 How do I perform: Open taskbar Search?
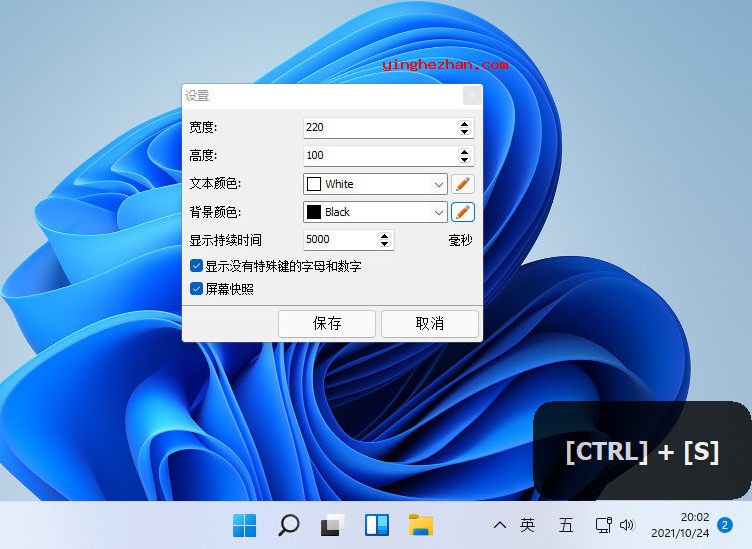click(x=289, y=526)
